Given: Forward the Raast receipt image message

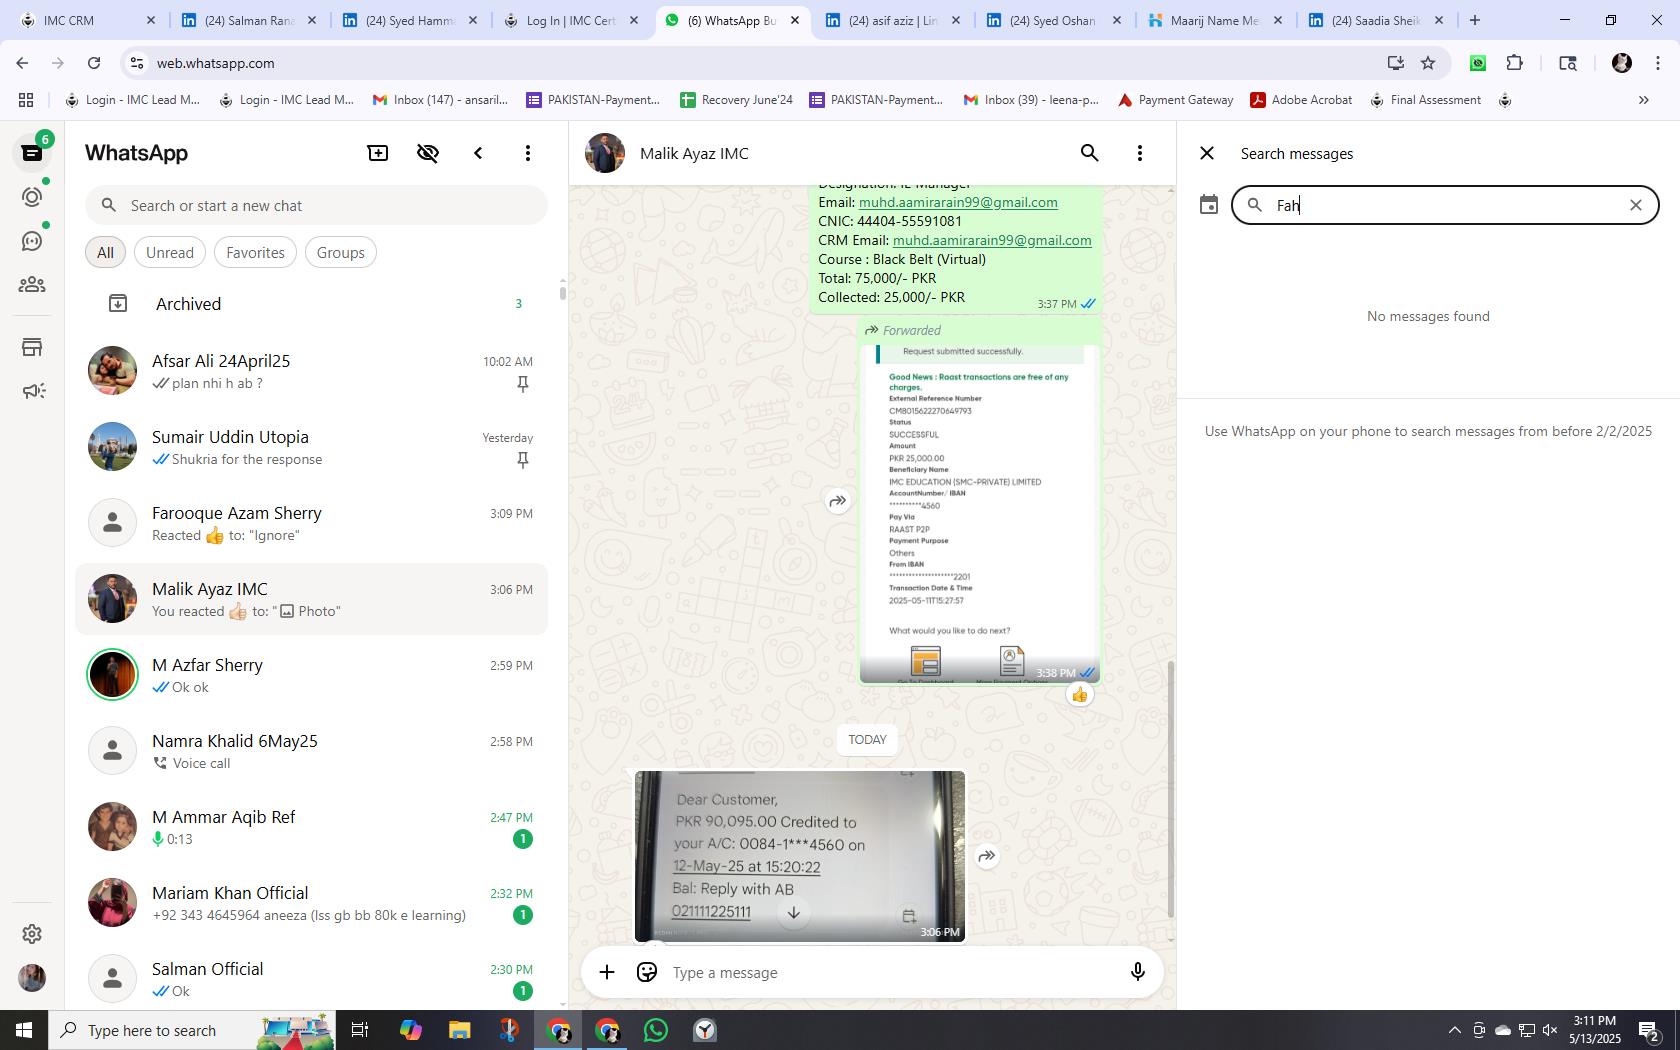Looking at the screenshot, I should tap(838, 501).
